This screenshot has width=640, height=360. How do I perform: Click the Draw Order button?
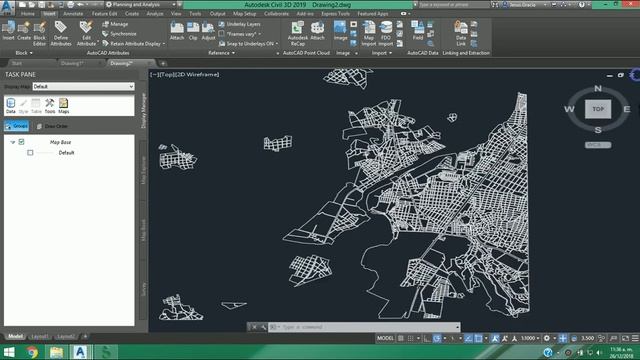pyautogui.click(x=52, y=126)
